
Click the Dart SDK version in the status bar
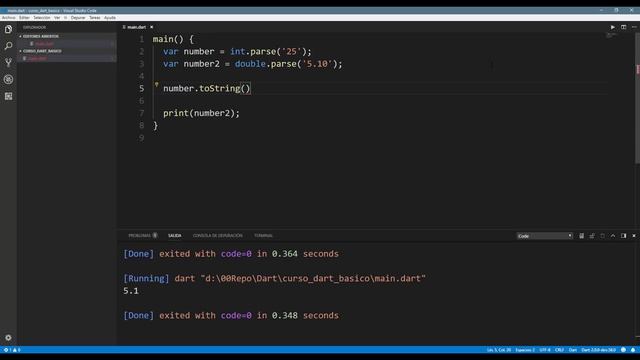[x=598, y=350]
